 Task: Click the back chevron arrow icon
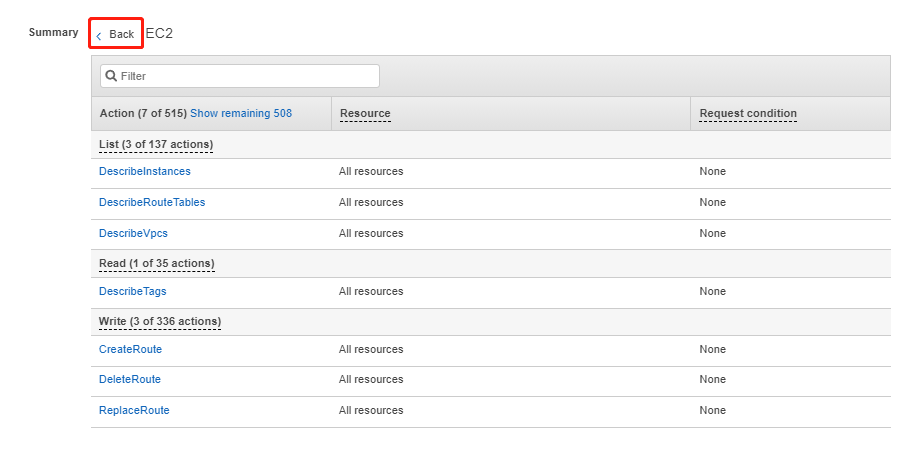[99, 35]
